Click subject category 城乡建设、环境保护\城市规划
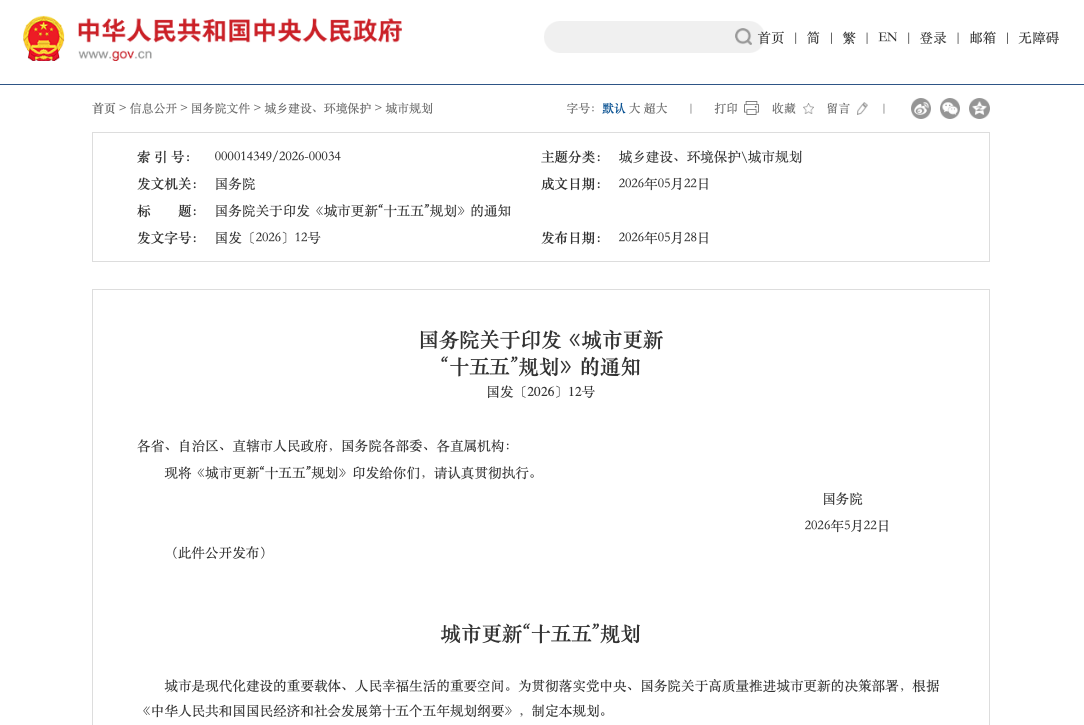Screen dimensions: 1084x725 tap(710, 157)
